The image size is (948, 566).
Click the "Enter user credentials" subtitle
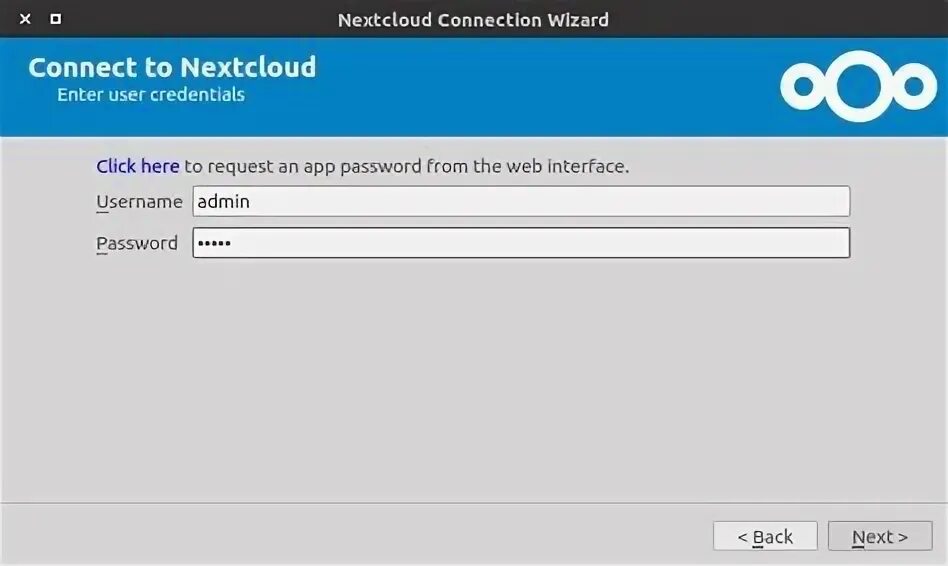click(151, 95)
